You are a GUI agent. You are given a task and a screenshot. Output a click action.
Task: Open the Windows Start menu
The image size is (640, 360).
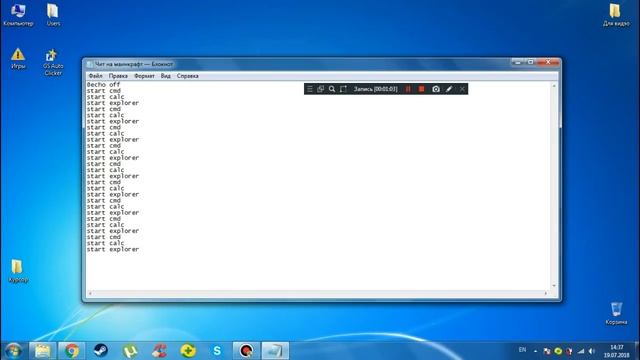(x=13, y=351)
